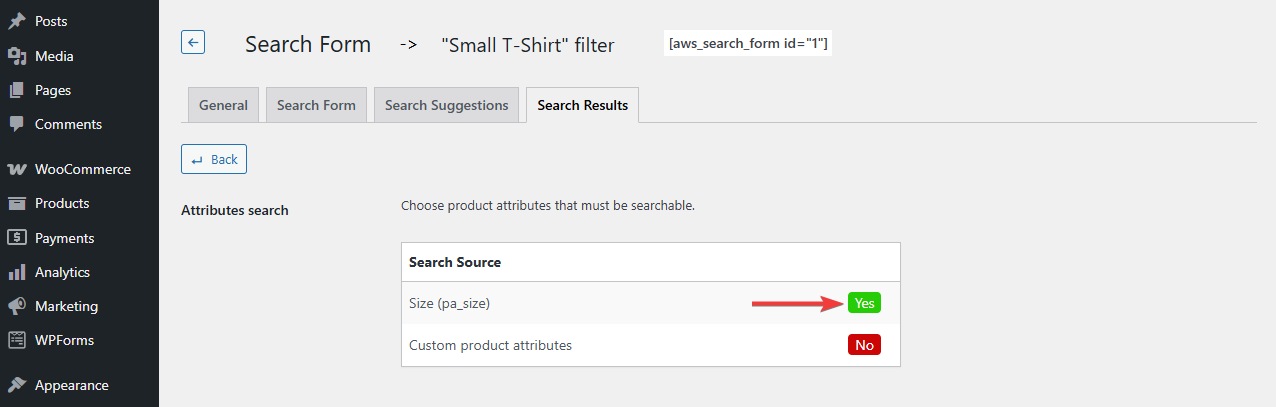
Task: Open the Search Form tab
Action: [316, 105]
